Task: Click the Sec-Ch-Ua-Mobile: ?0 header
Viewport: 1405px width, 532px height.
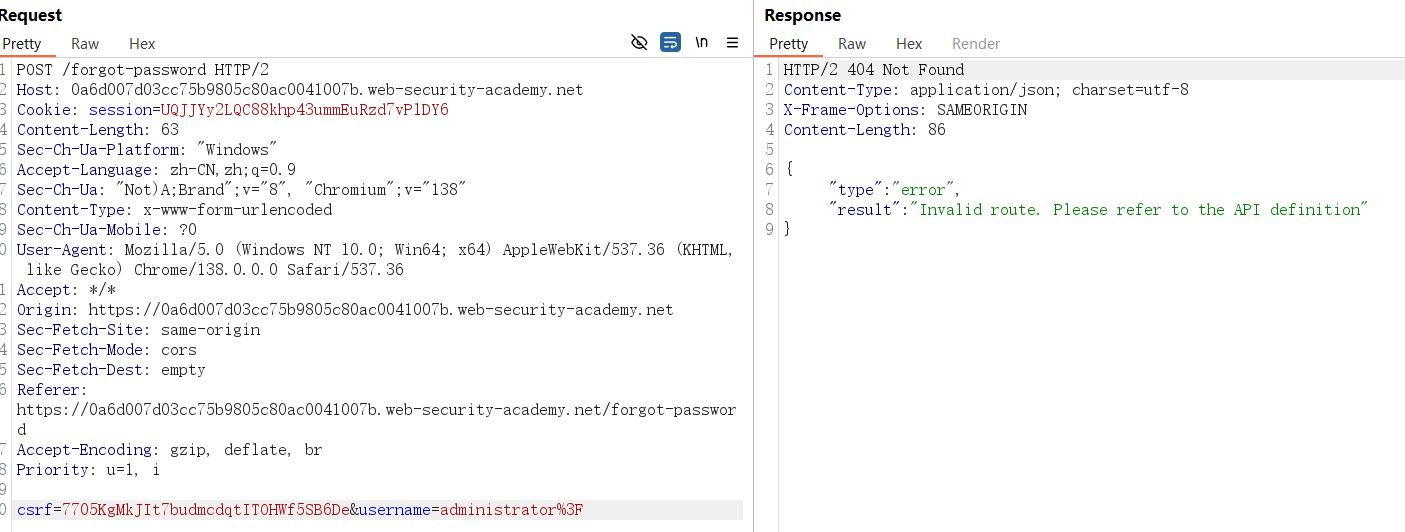Action: click(107, 230)
